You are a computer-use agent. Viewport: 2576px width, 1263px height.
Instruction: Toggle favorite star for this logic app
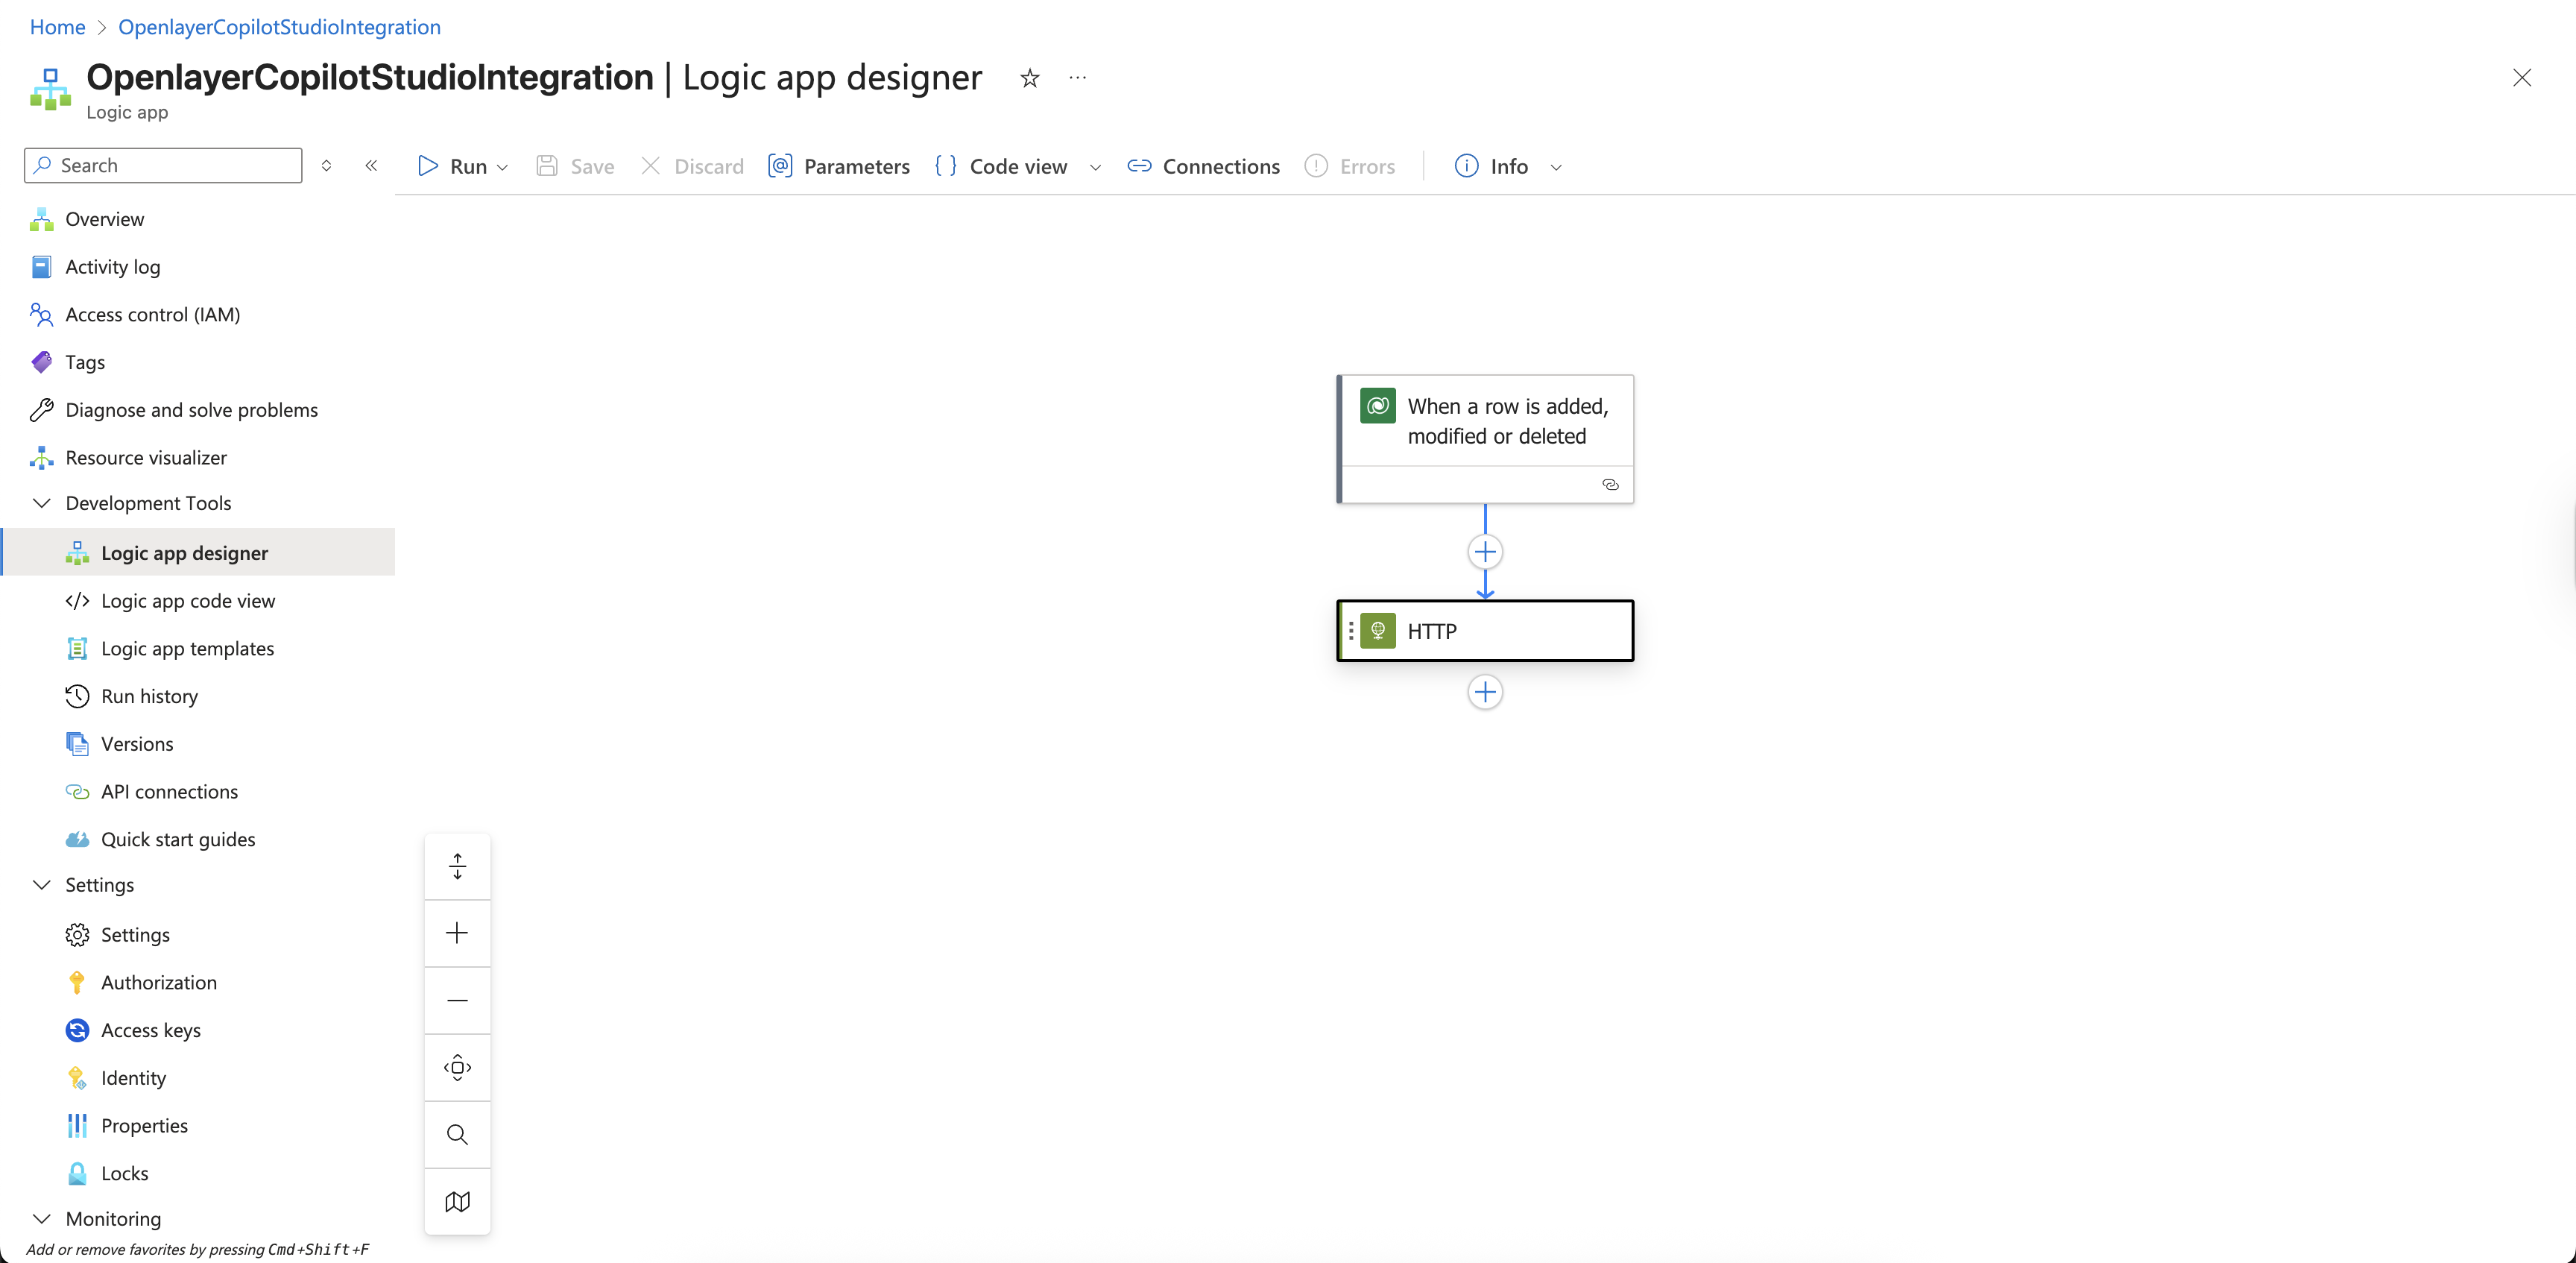pos(1029,77)
